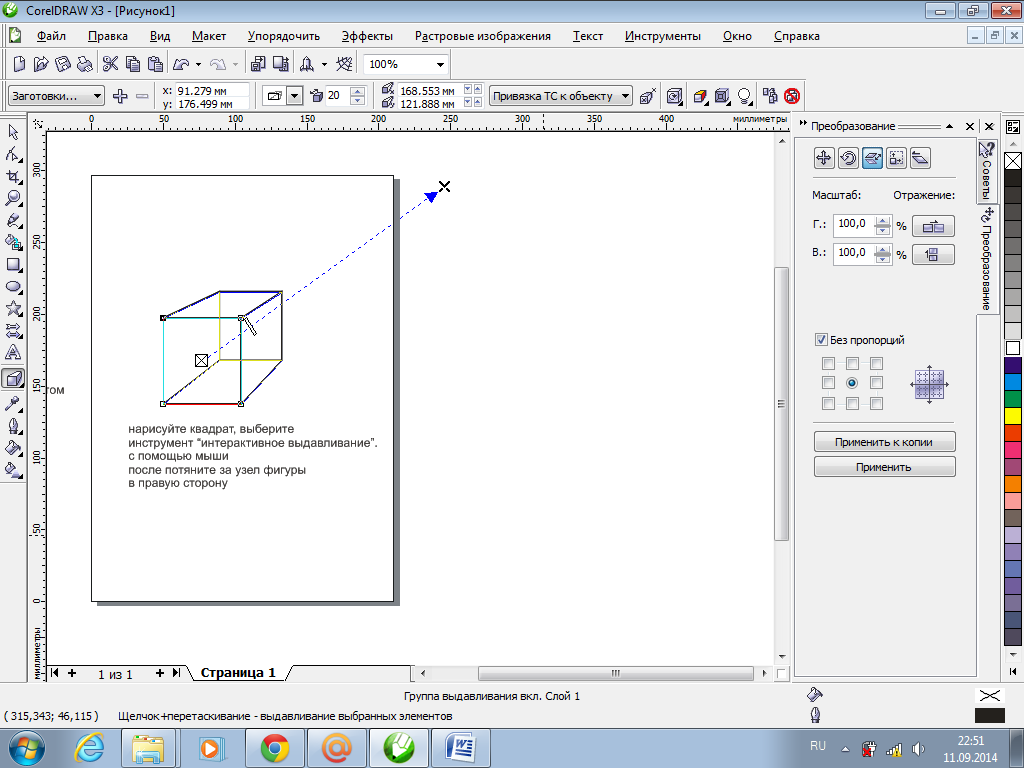Open the 'Эффекты' menu
Viewport: 1024px width, 768px height.
pyautogui.click(x=367, y=36)
